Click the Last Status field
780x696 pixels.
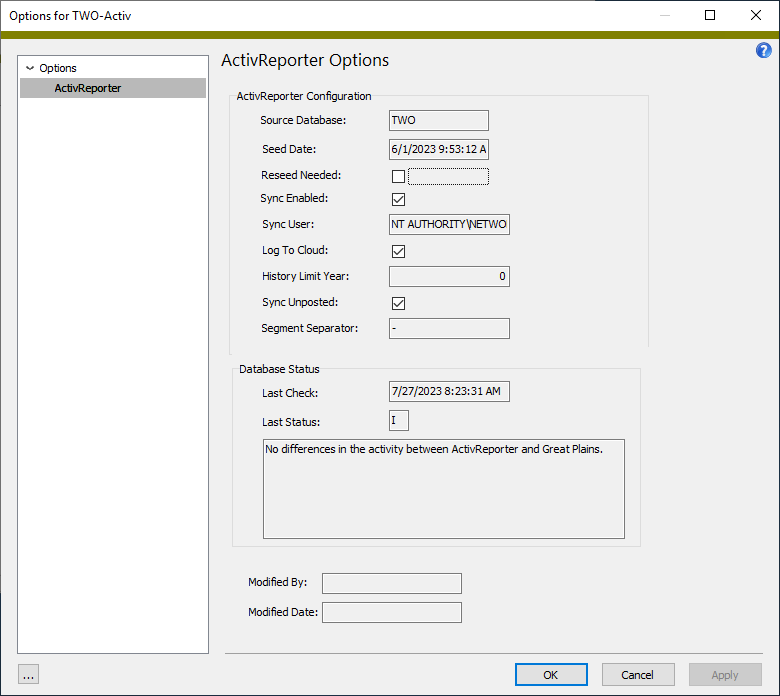point(399,420)
